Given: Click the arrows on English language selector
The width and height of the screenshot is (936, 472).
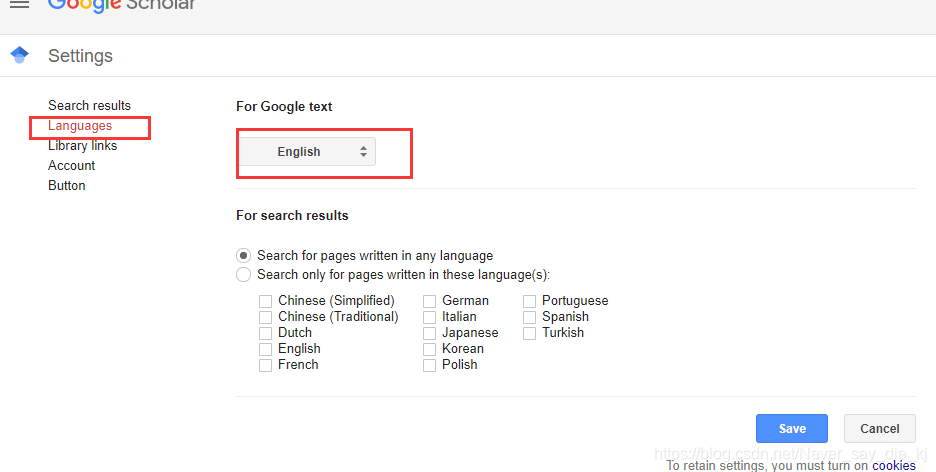Looking at the screenshot, I should click(363, 152).
